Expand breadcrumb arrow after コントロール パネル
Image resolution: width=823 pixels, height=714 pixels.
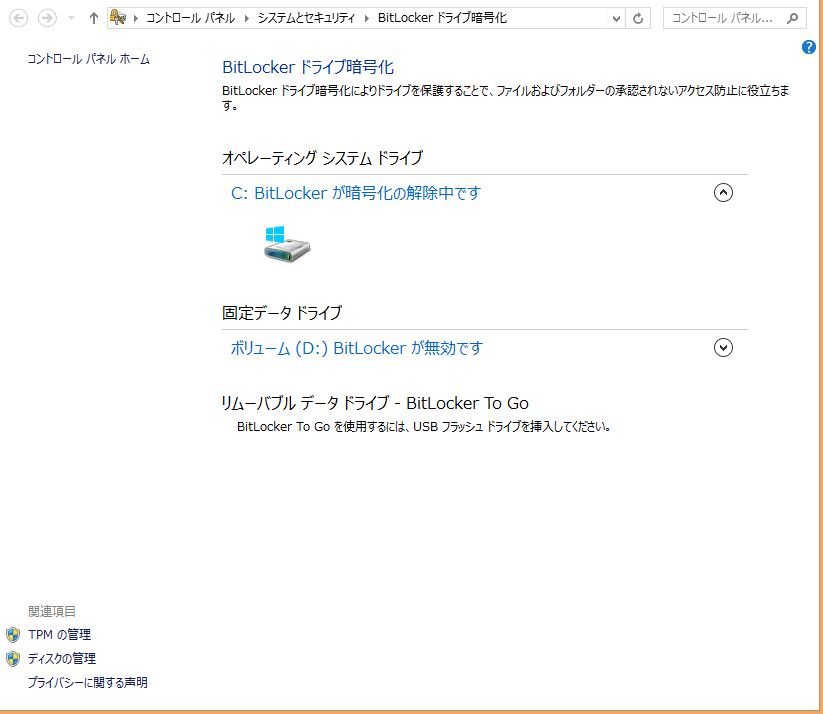pyautogui.click(x=246, y=18)
